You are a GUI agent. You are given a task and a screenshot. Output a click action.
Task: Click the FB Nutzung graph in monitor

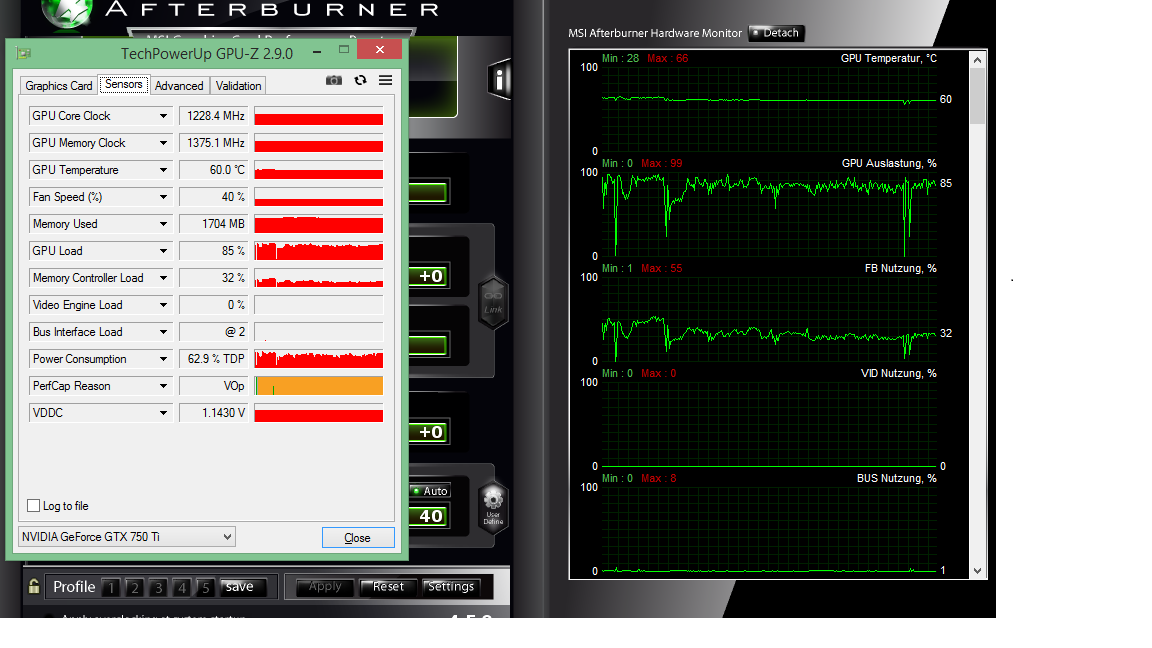(x=769, y=320)
